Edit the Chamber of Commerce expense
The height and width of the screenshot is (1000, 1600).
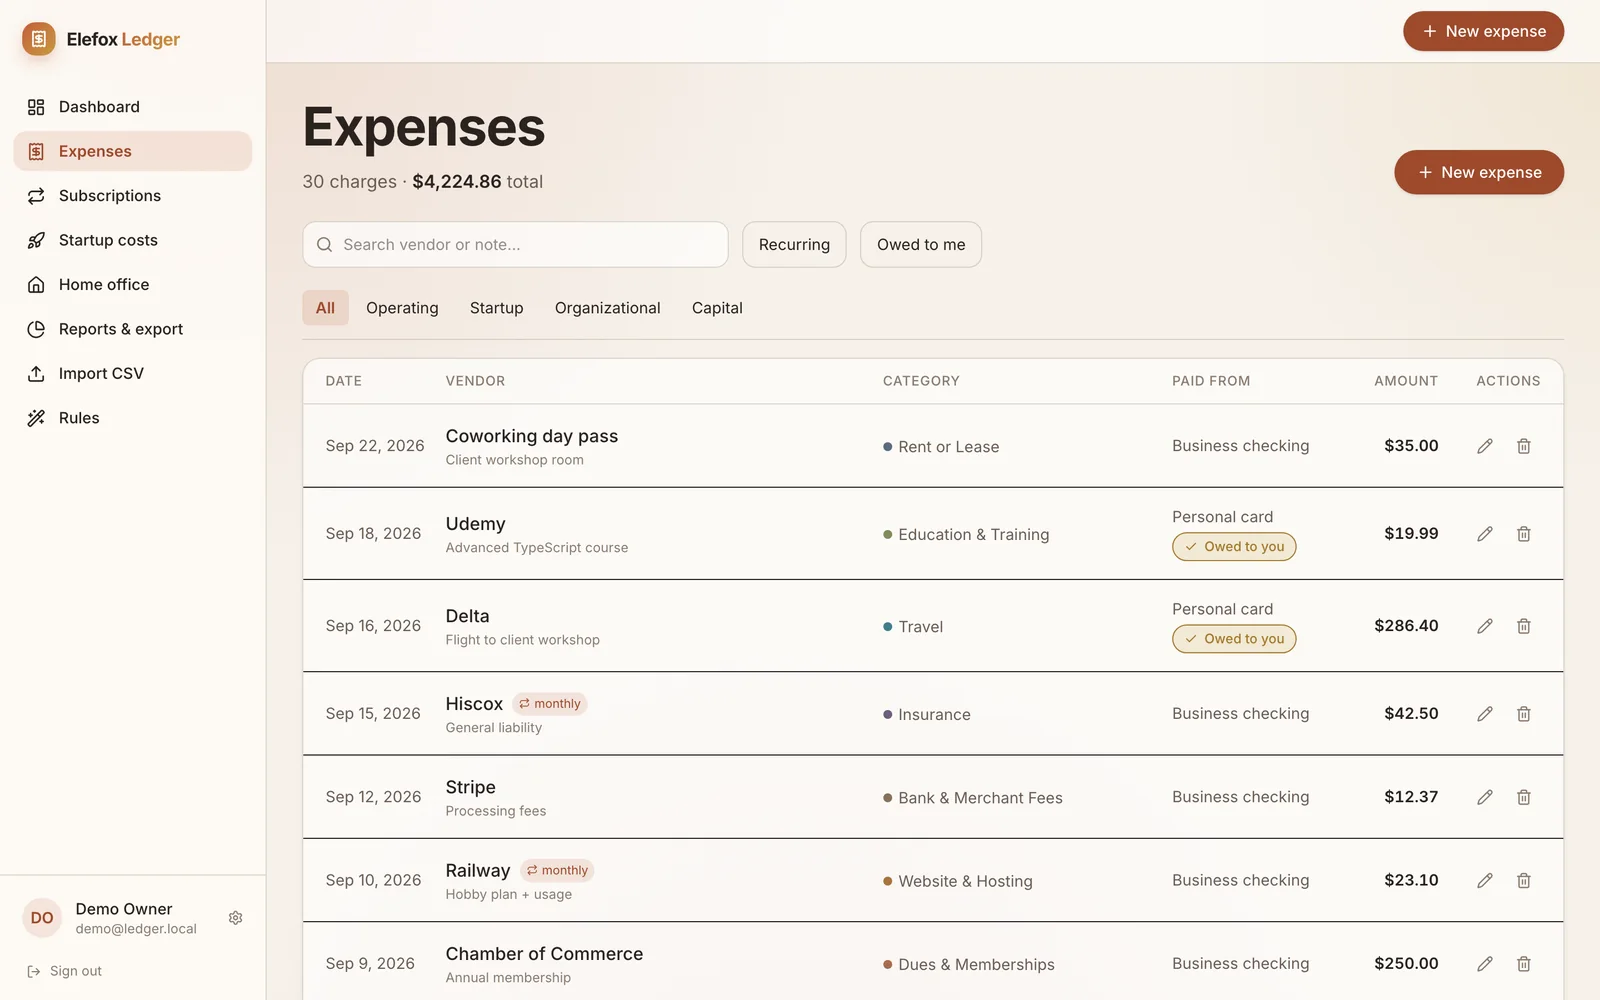coord(1485,964)
